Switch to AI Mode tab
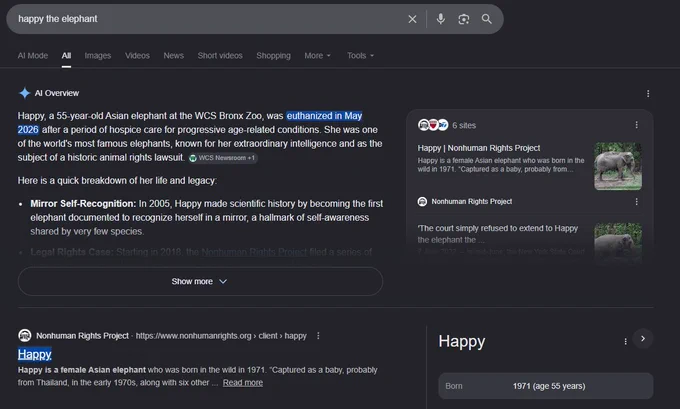 point(33,56)
